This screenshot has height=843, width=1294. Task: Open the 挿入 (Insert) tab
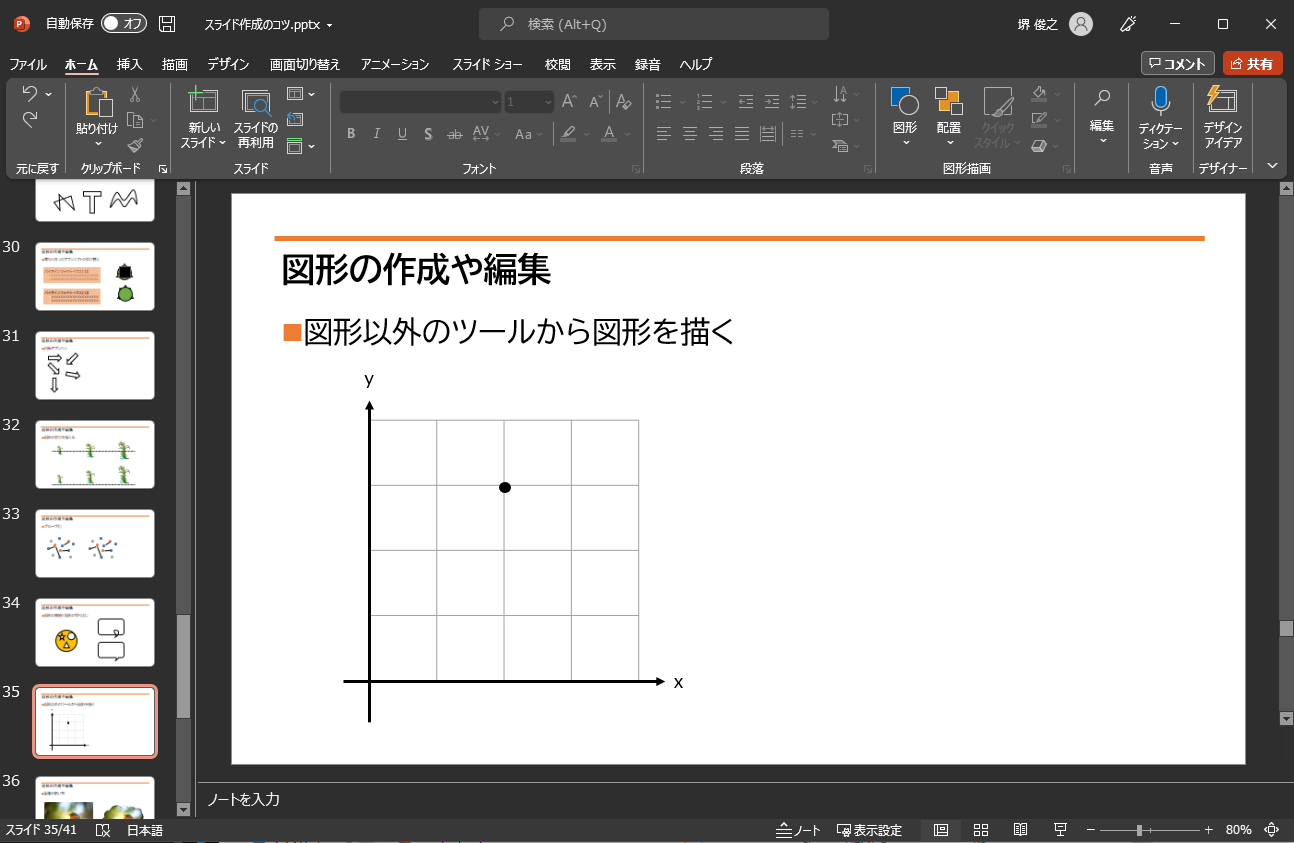[129, 64]
